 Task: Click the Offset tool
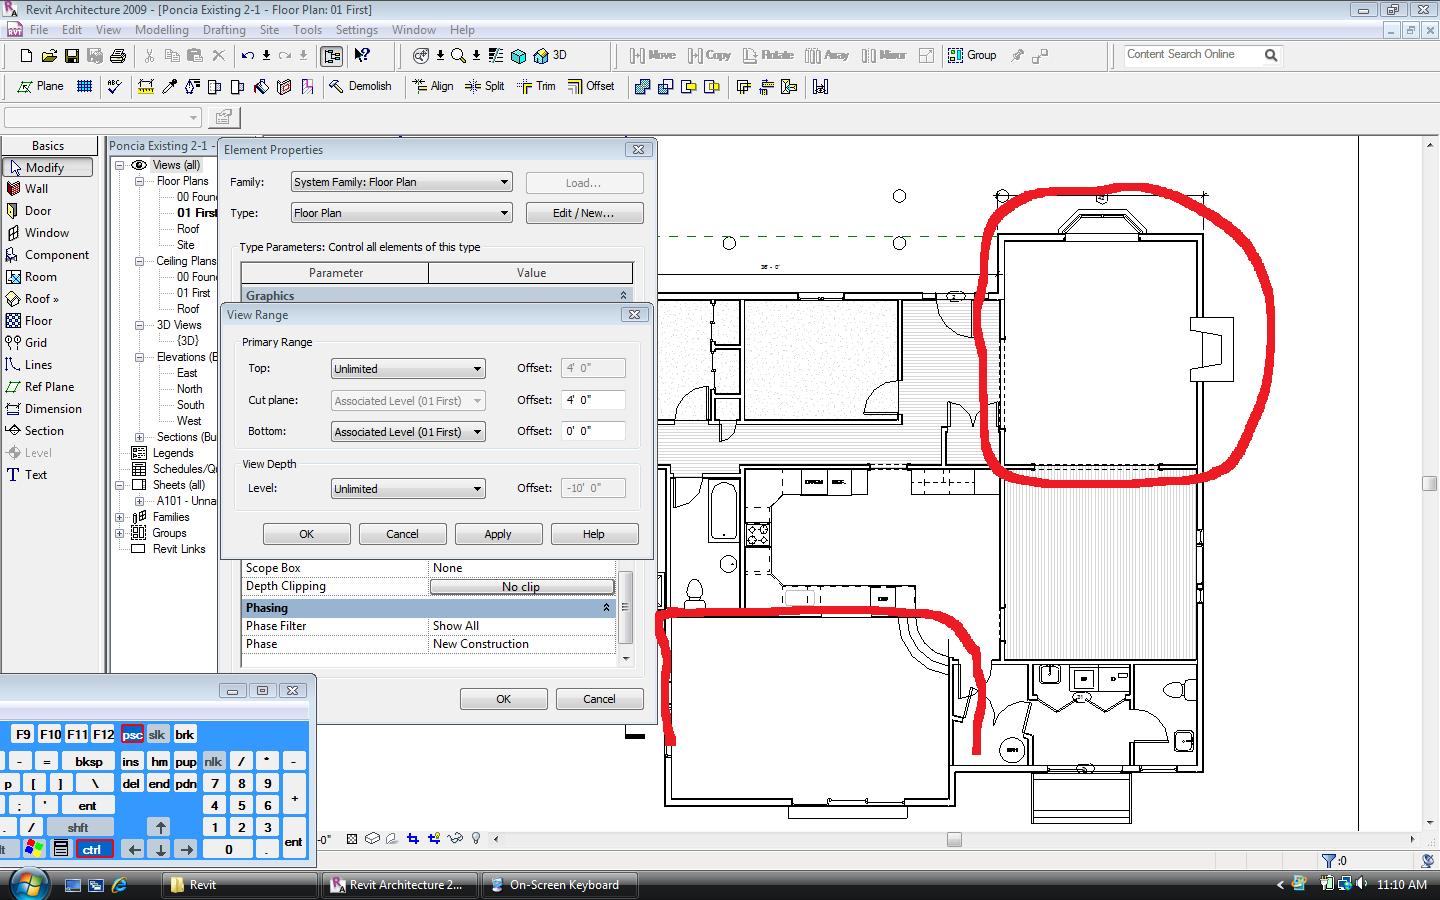pos(591,86)
